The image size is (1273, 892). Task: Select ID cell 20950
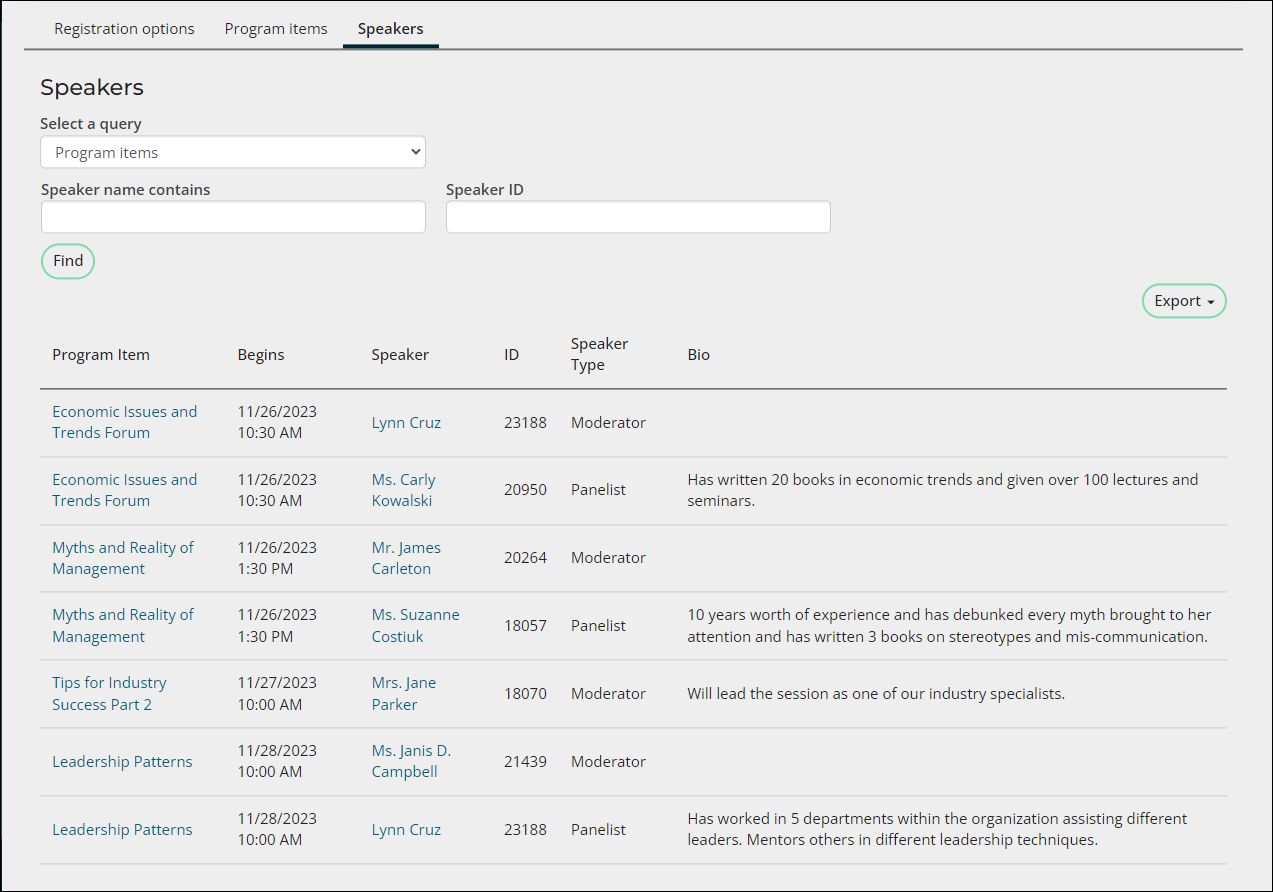point(525,490)
